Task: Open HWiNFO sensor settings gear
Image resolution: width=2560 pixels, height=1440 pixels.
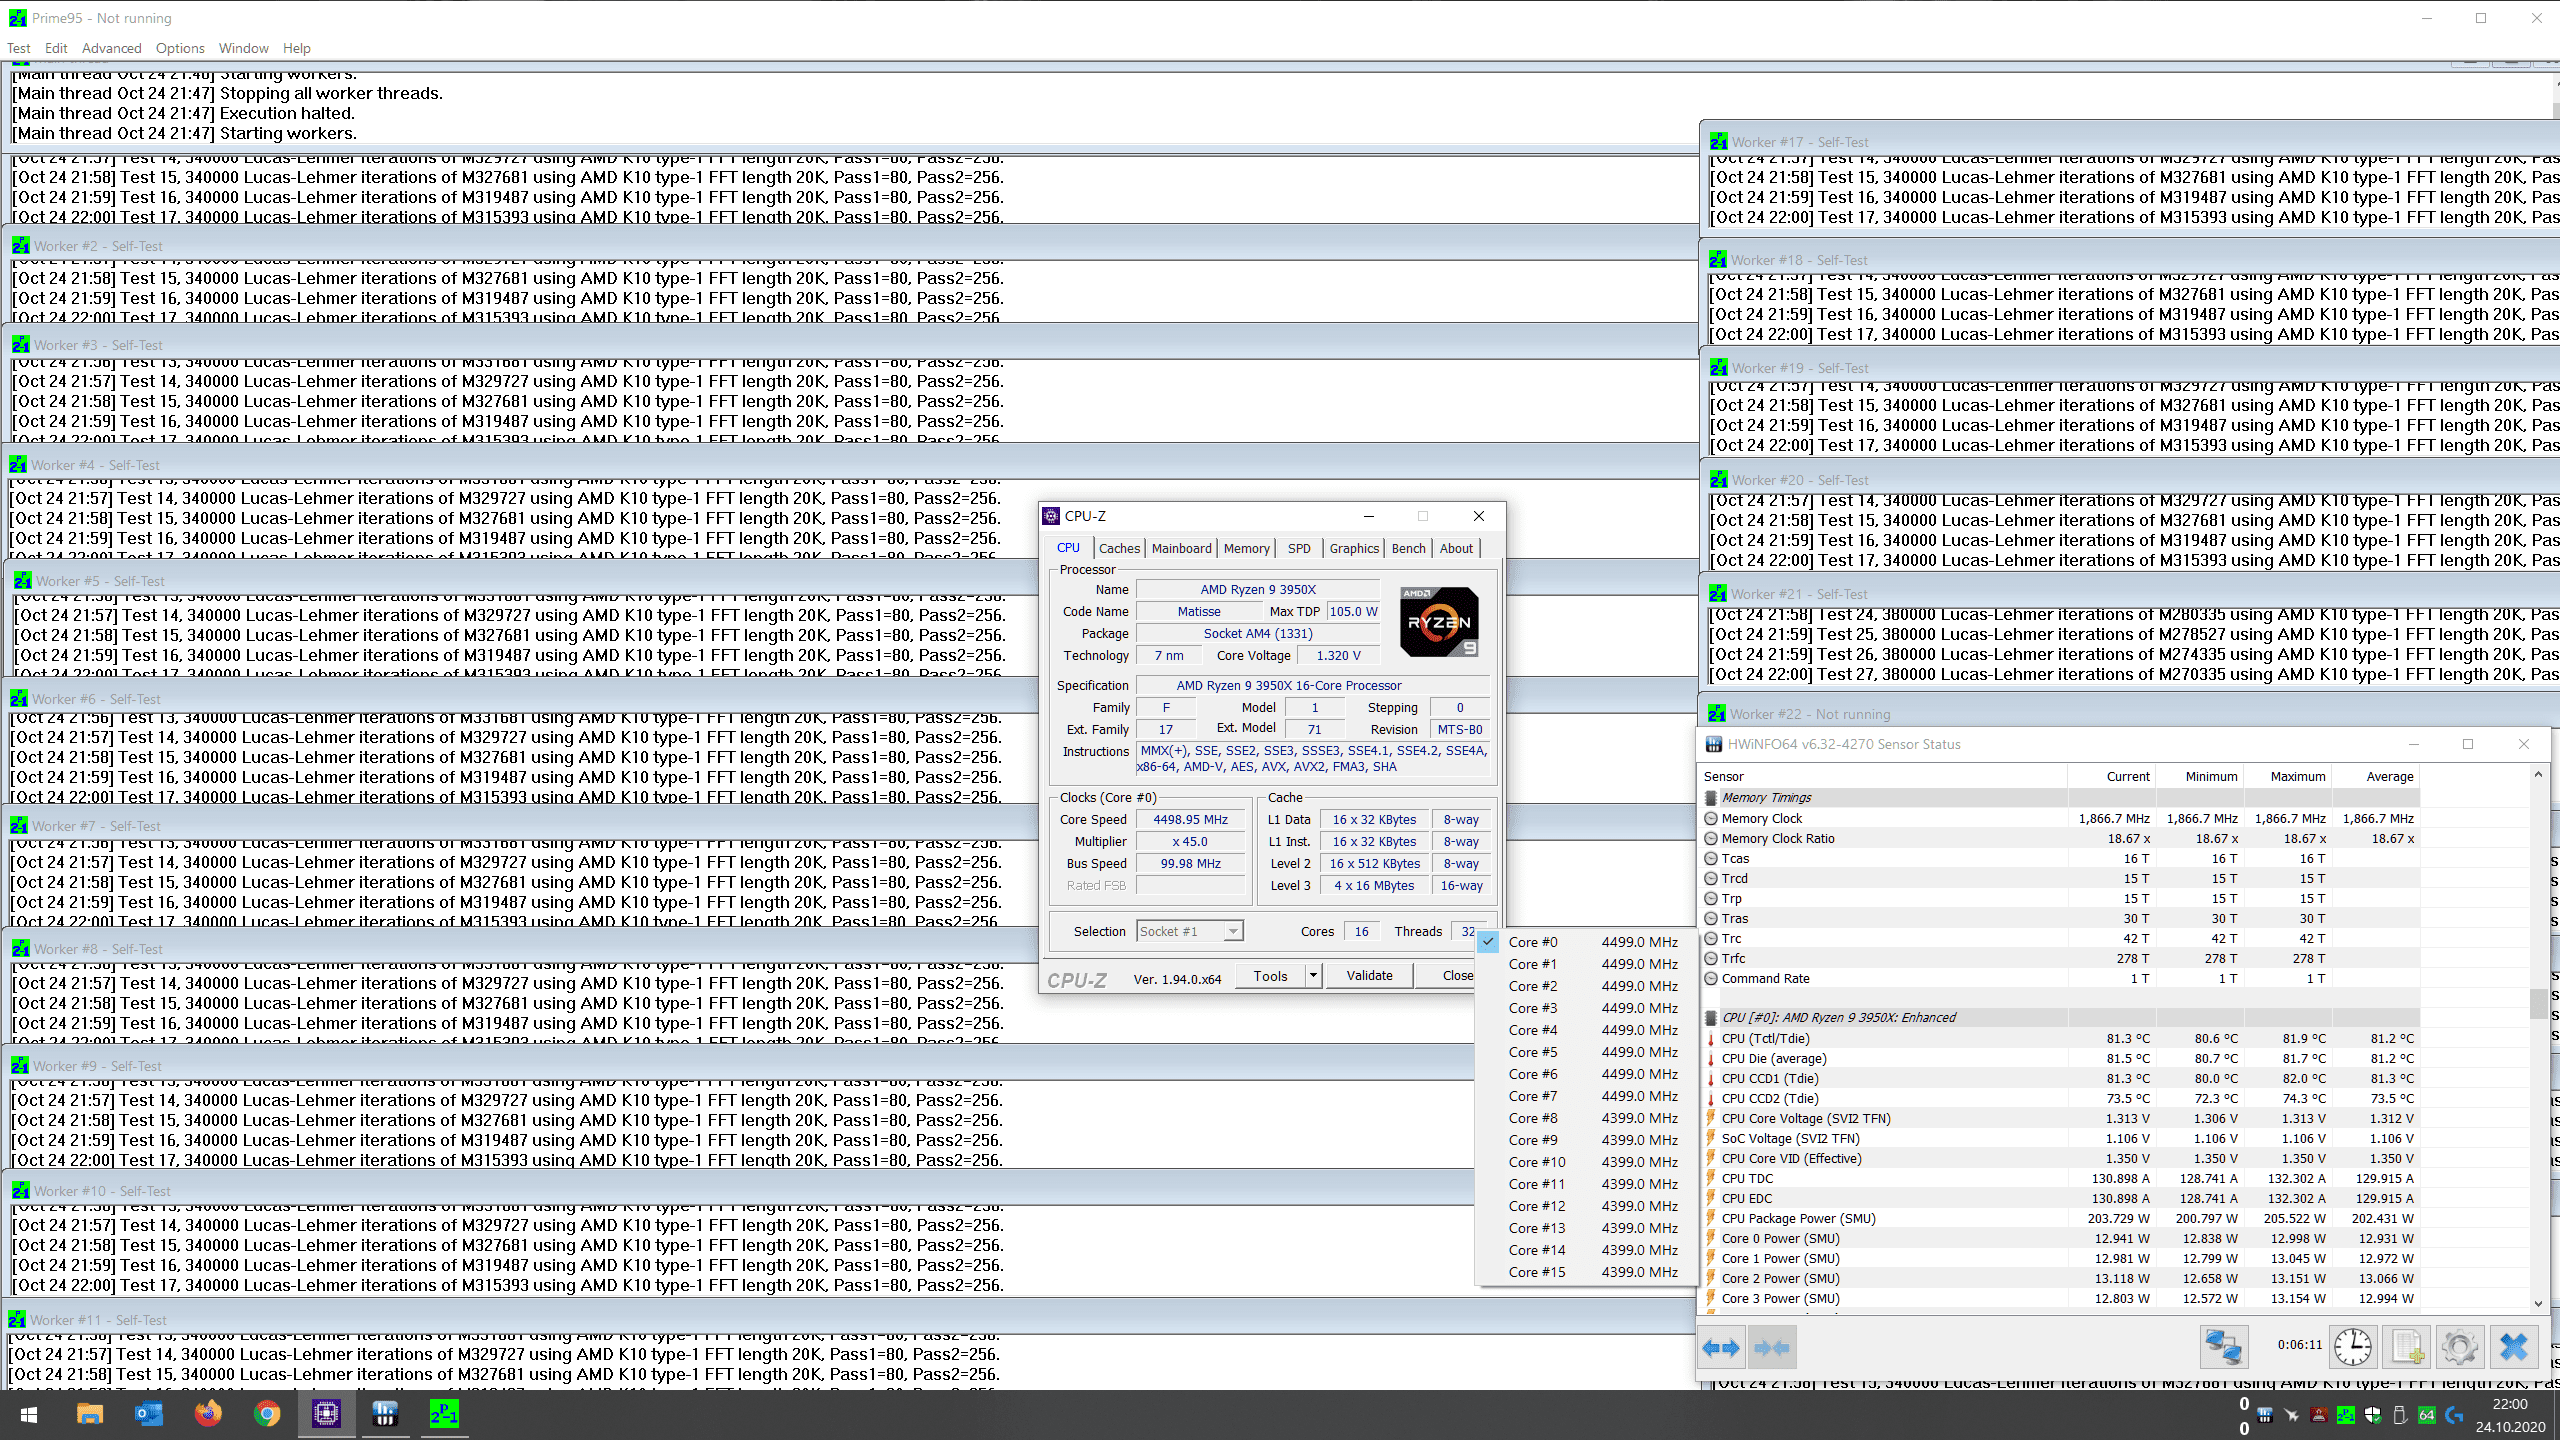Action: click(x=2460, y=1347)
